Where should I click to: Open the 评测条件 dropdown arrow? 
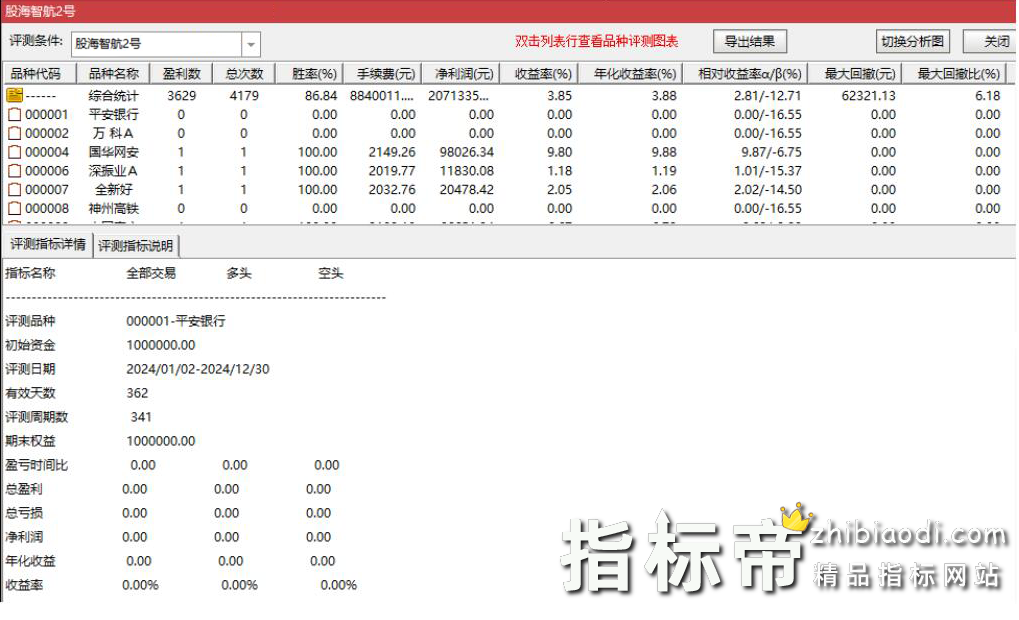pos(251,44)
